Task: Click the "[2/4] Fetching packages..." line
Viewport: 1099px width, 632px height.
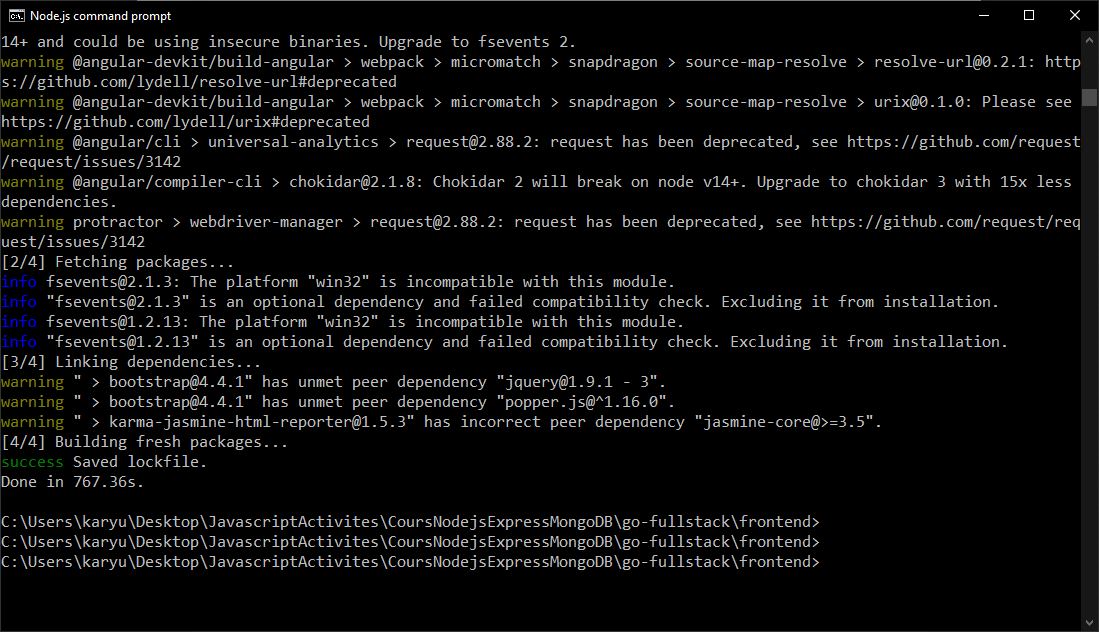Action: (118, 262)
